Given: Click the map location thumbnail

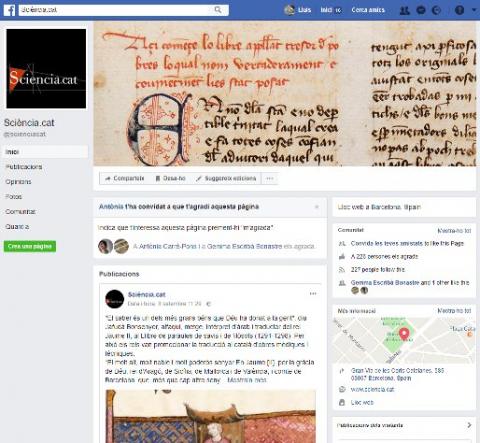Looking at the screenshot, I should pos(404,340).
